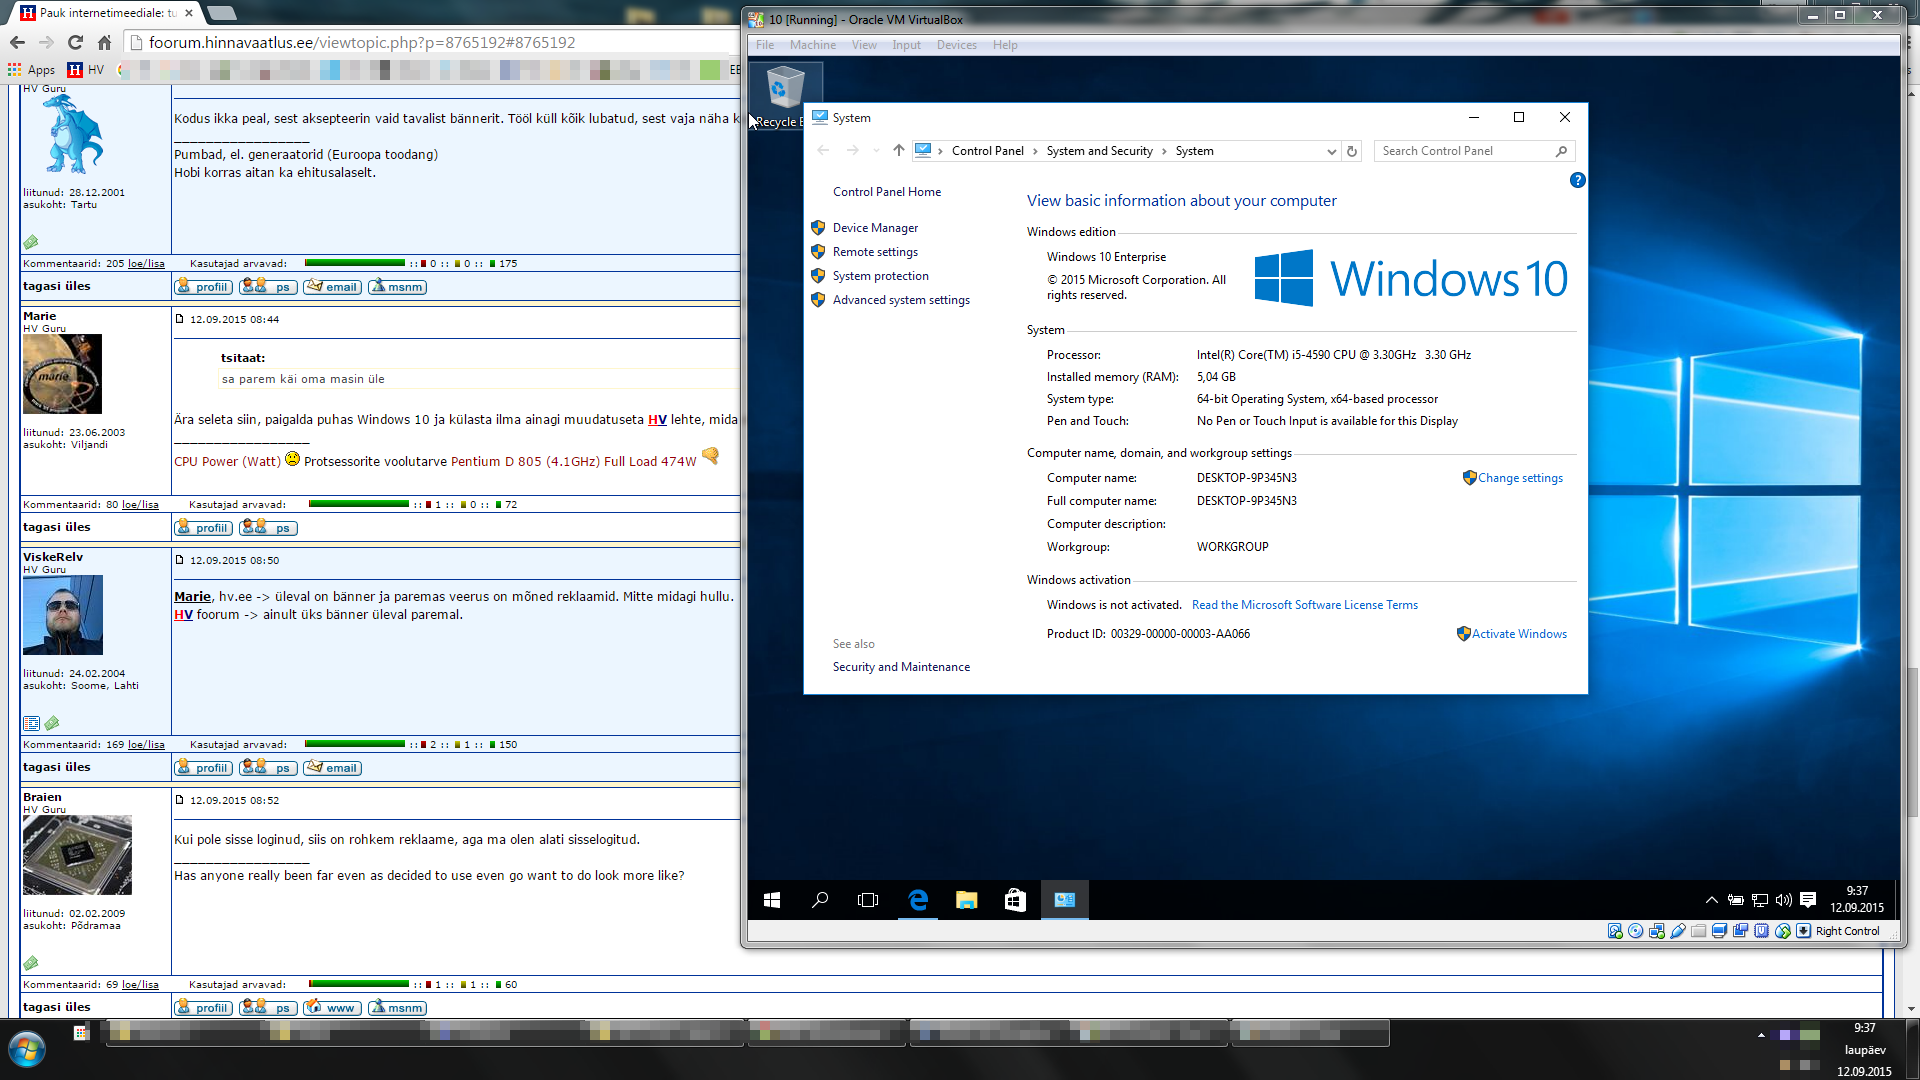
Task: Reload the page in Chrome
Action: [x=75, y=42]
